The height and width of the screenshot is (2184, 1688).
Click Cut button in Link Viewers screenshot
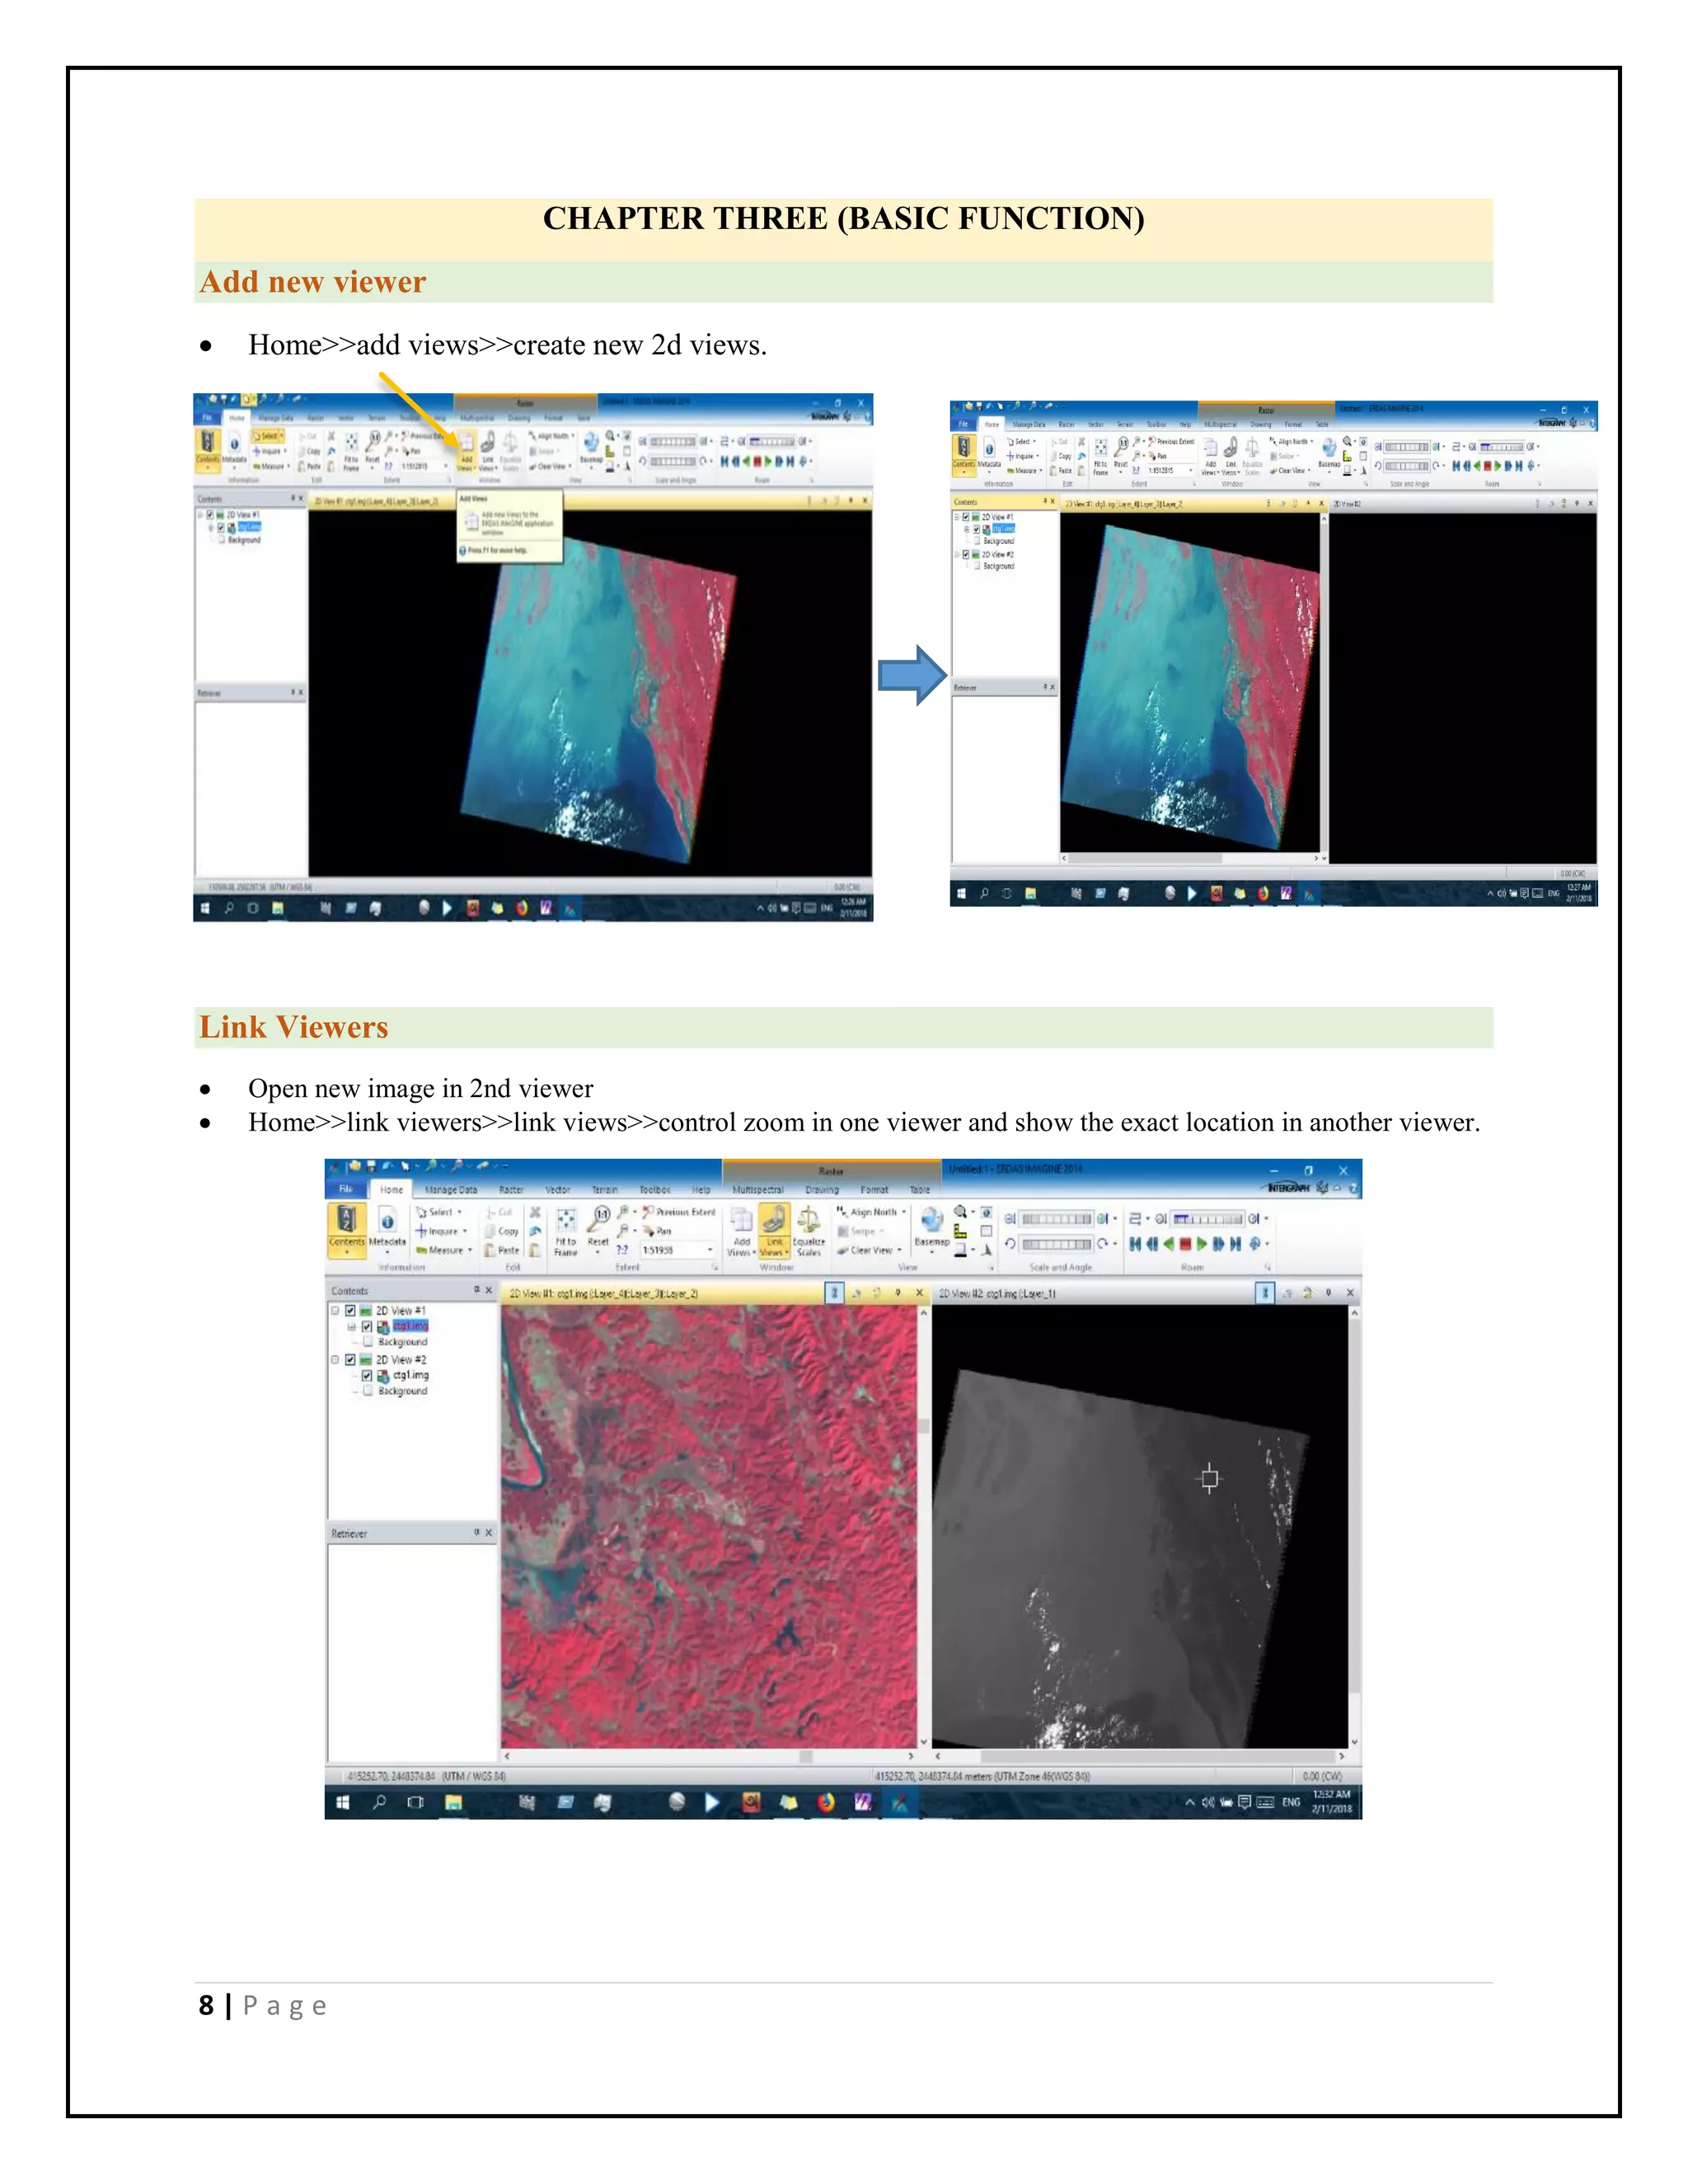[499, 1212]
